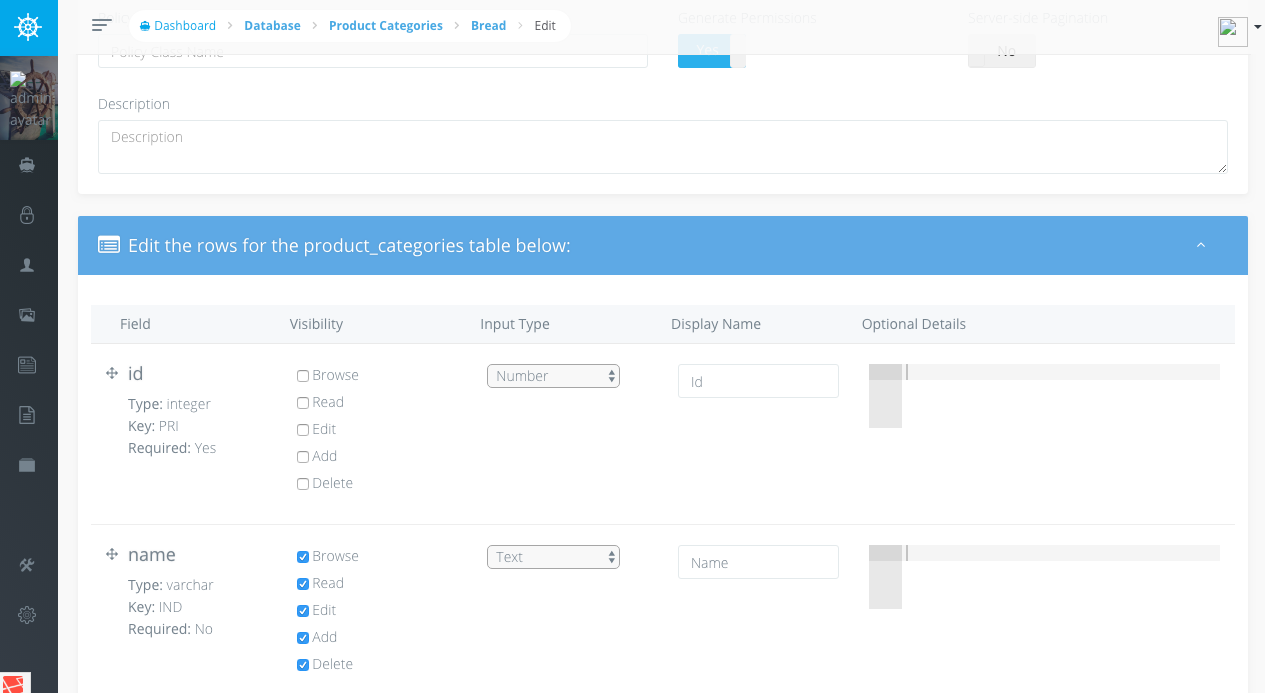The height and width of the screenshot is (693, 1265).
Task: Click inside the Display Name field for Name
Action: coord(758,562)
